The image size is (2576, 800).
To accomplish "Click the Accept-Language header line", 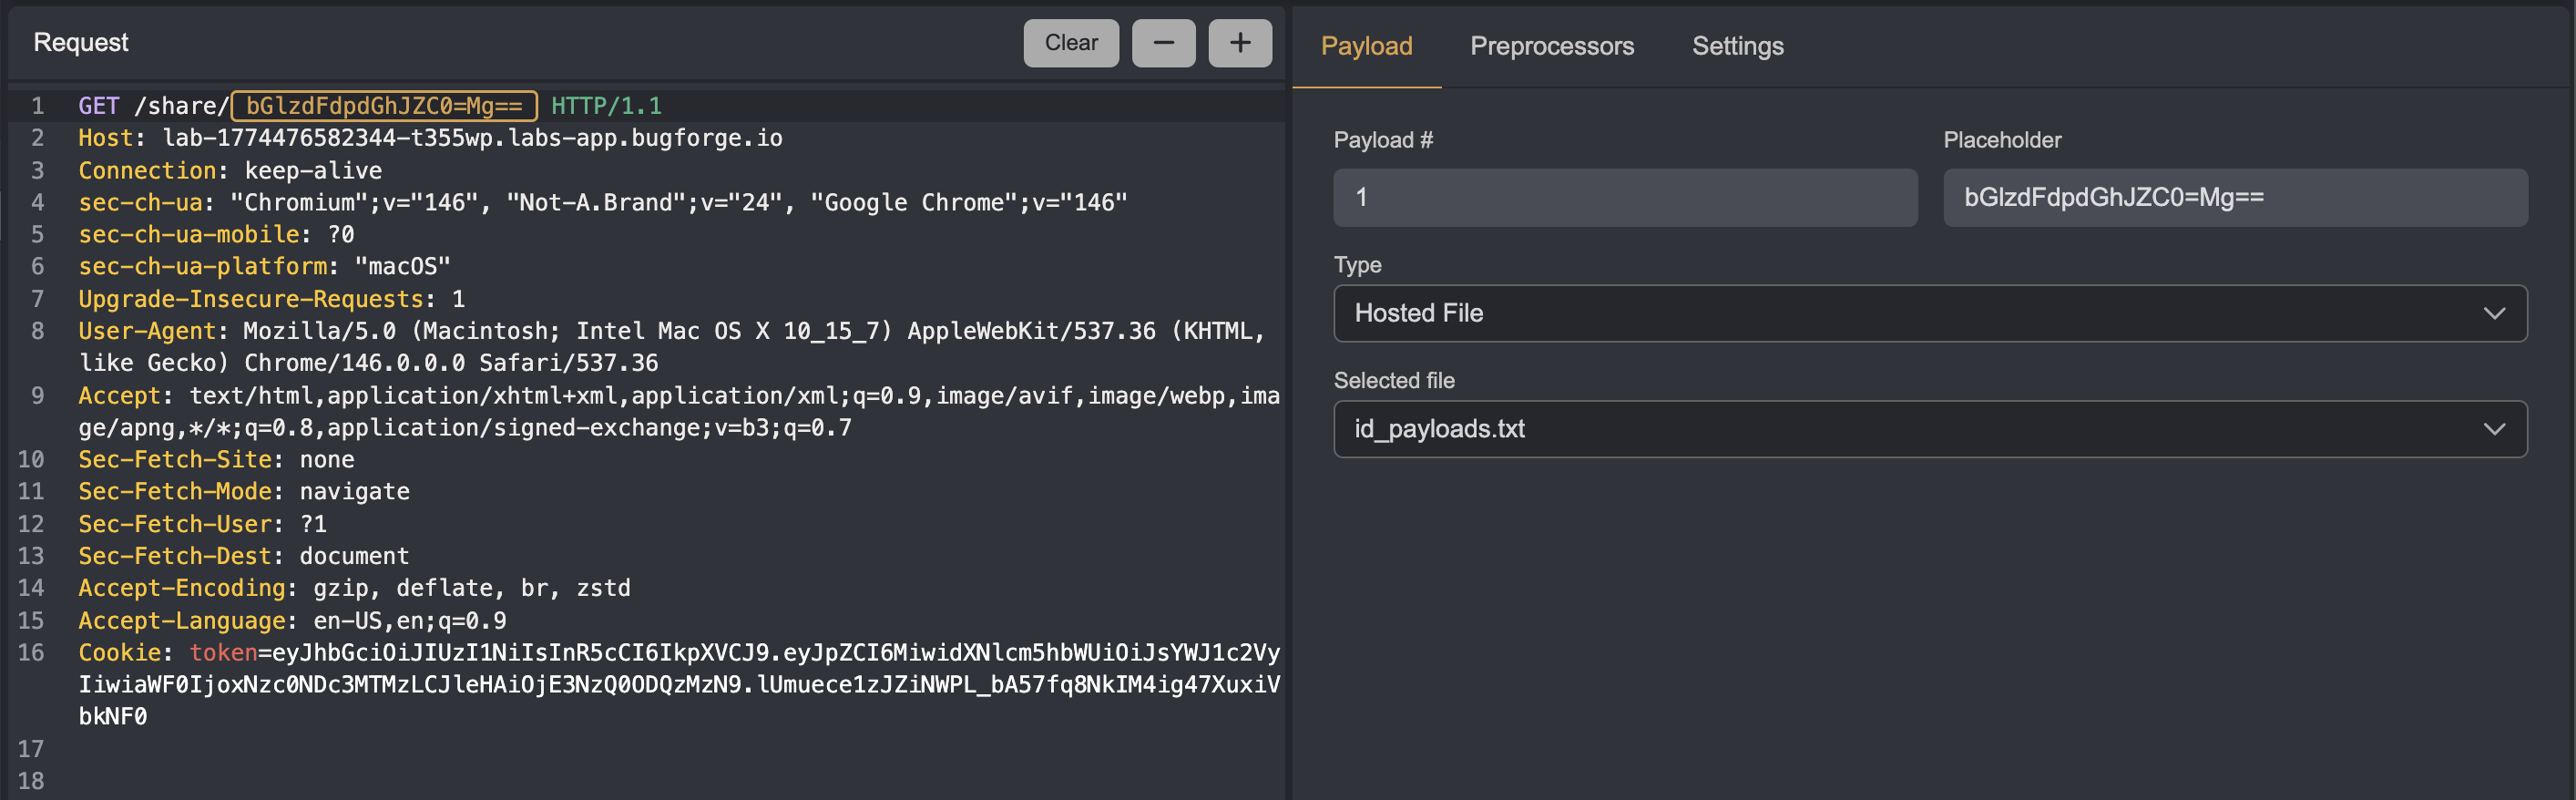I will point(292,620).
